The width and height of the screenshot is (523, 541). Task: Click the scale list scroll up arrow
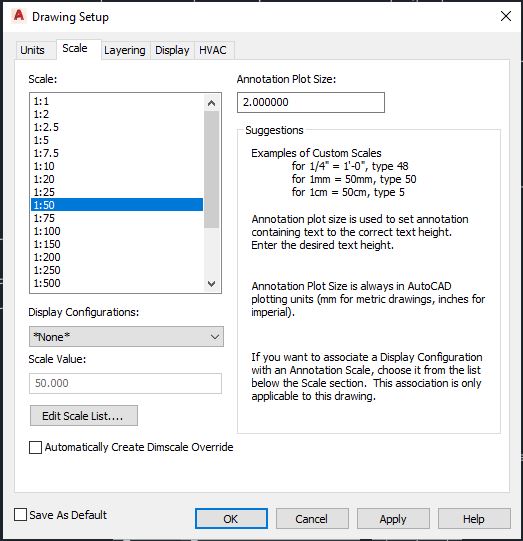[x=211, y=103]
